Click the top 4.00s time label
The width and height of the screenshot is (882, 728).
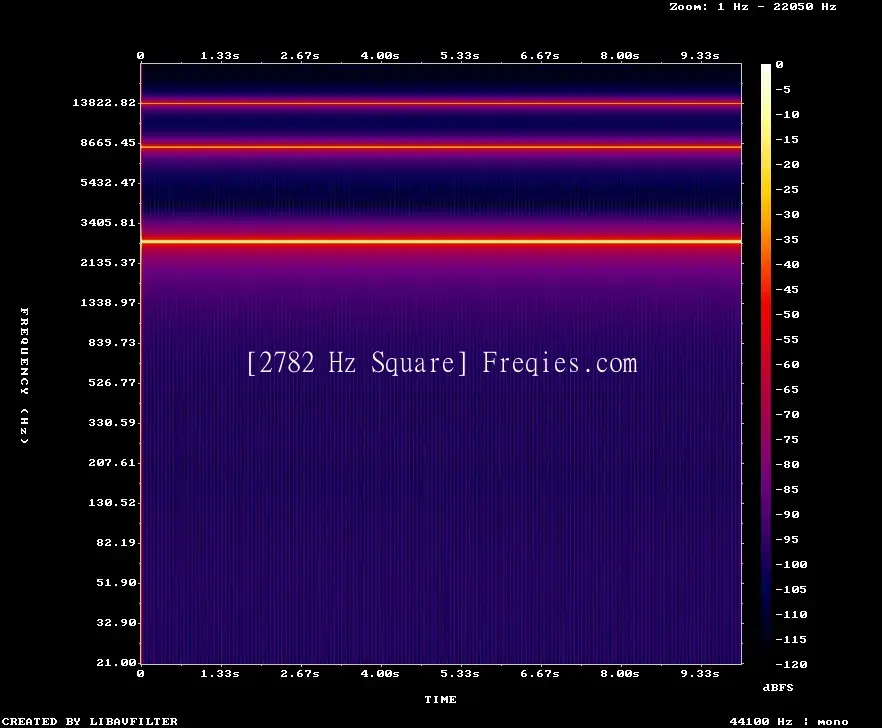tap(380, 55)
